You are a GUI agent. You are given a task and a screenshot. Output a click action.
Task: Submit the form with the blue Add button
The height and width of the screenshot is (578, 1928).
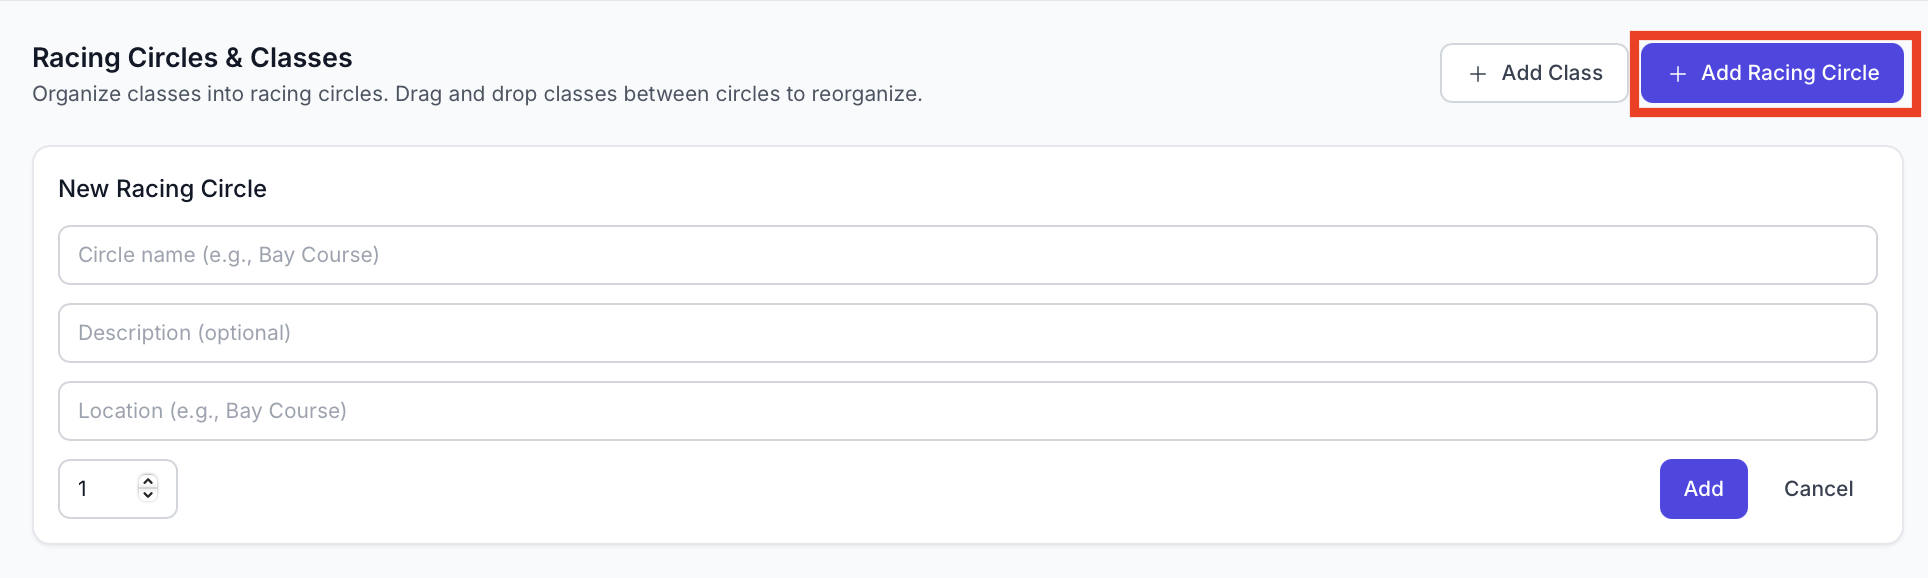click(1703, 488)
